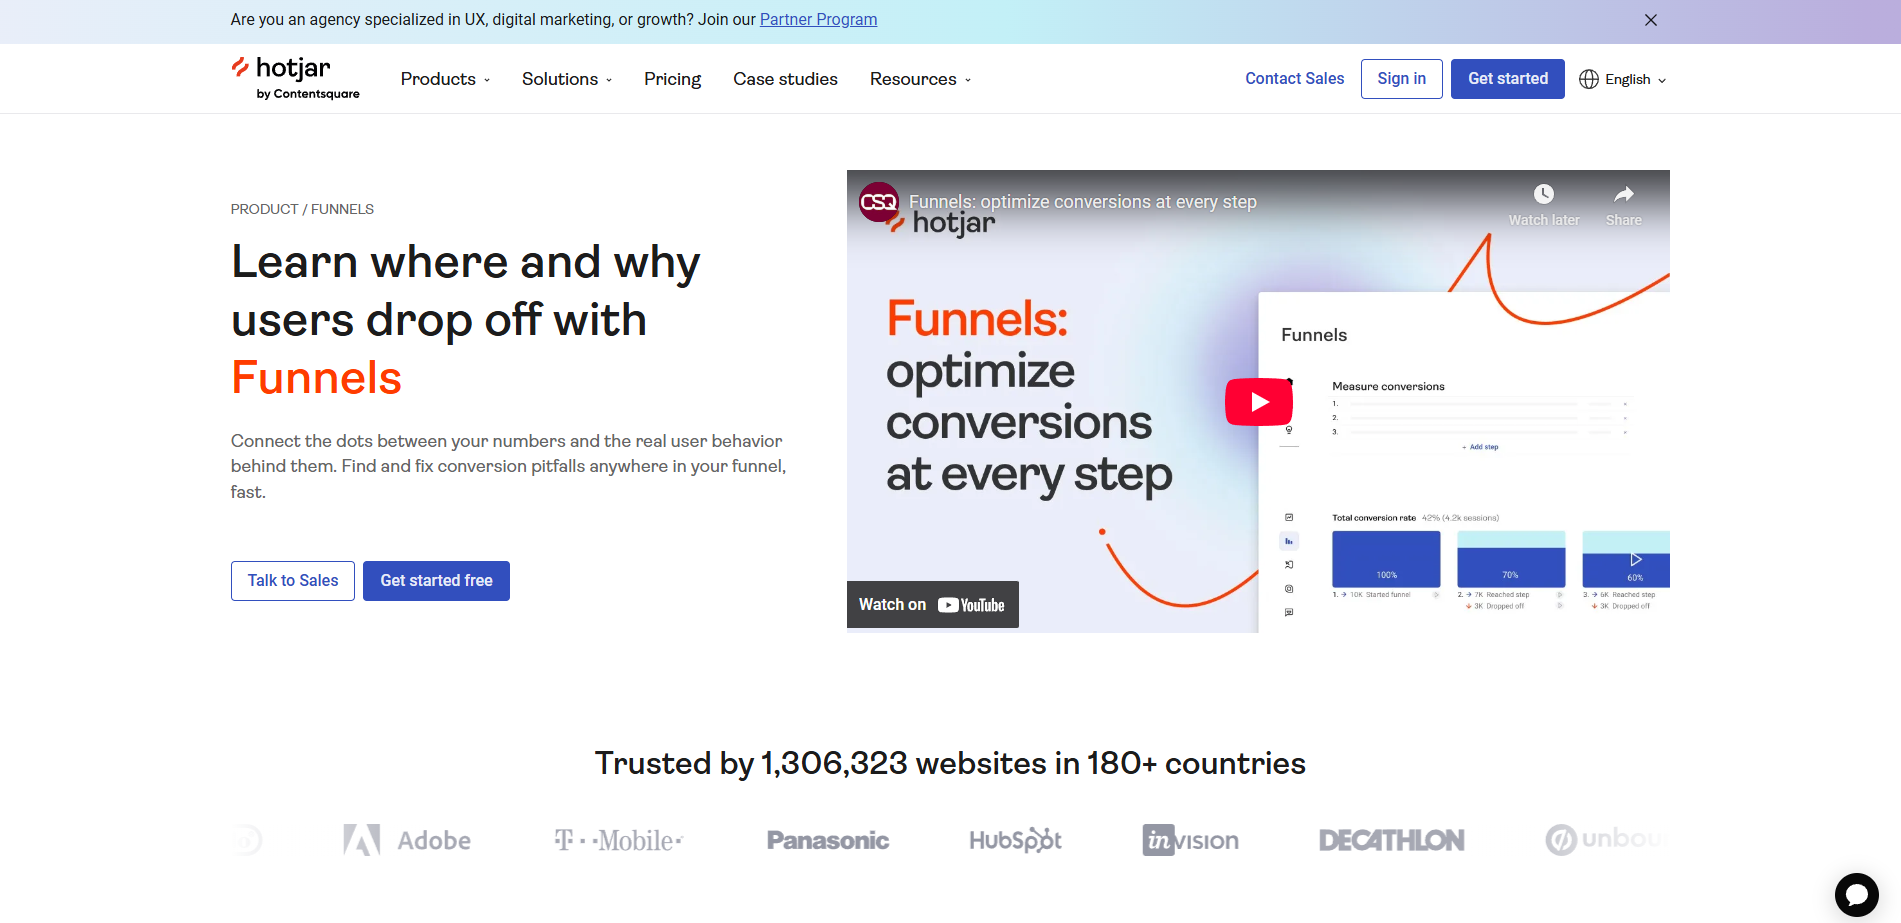Click the CSQ channel avatar on video

click(879, 202)
